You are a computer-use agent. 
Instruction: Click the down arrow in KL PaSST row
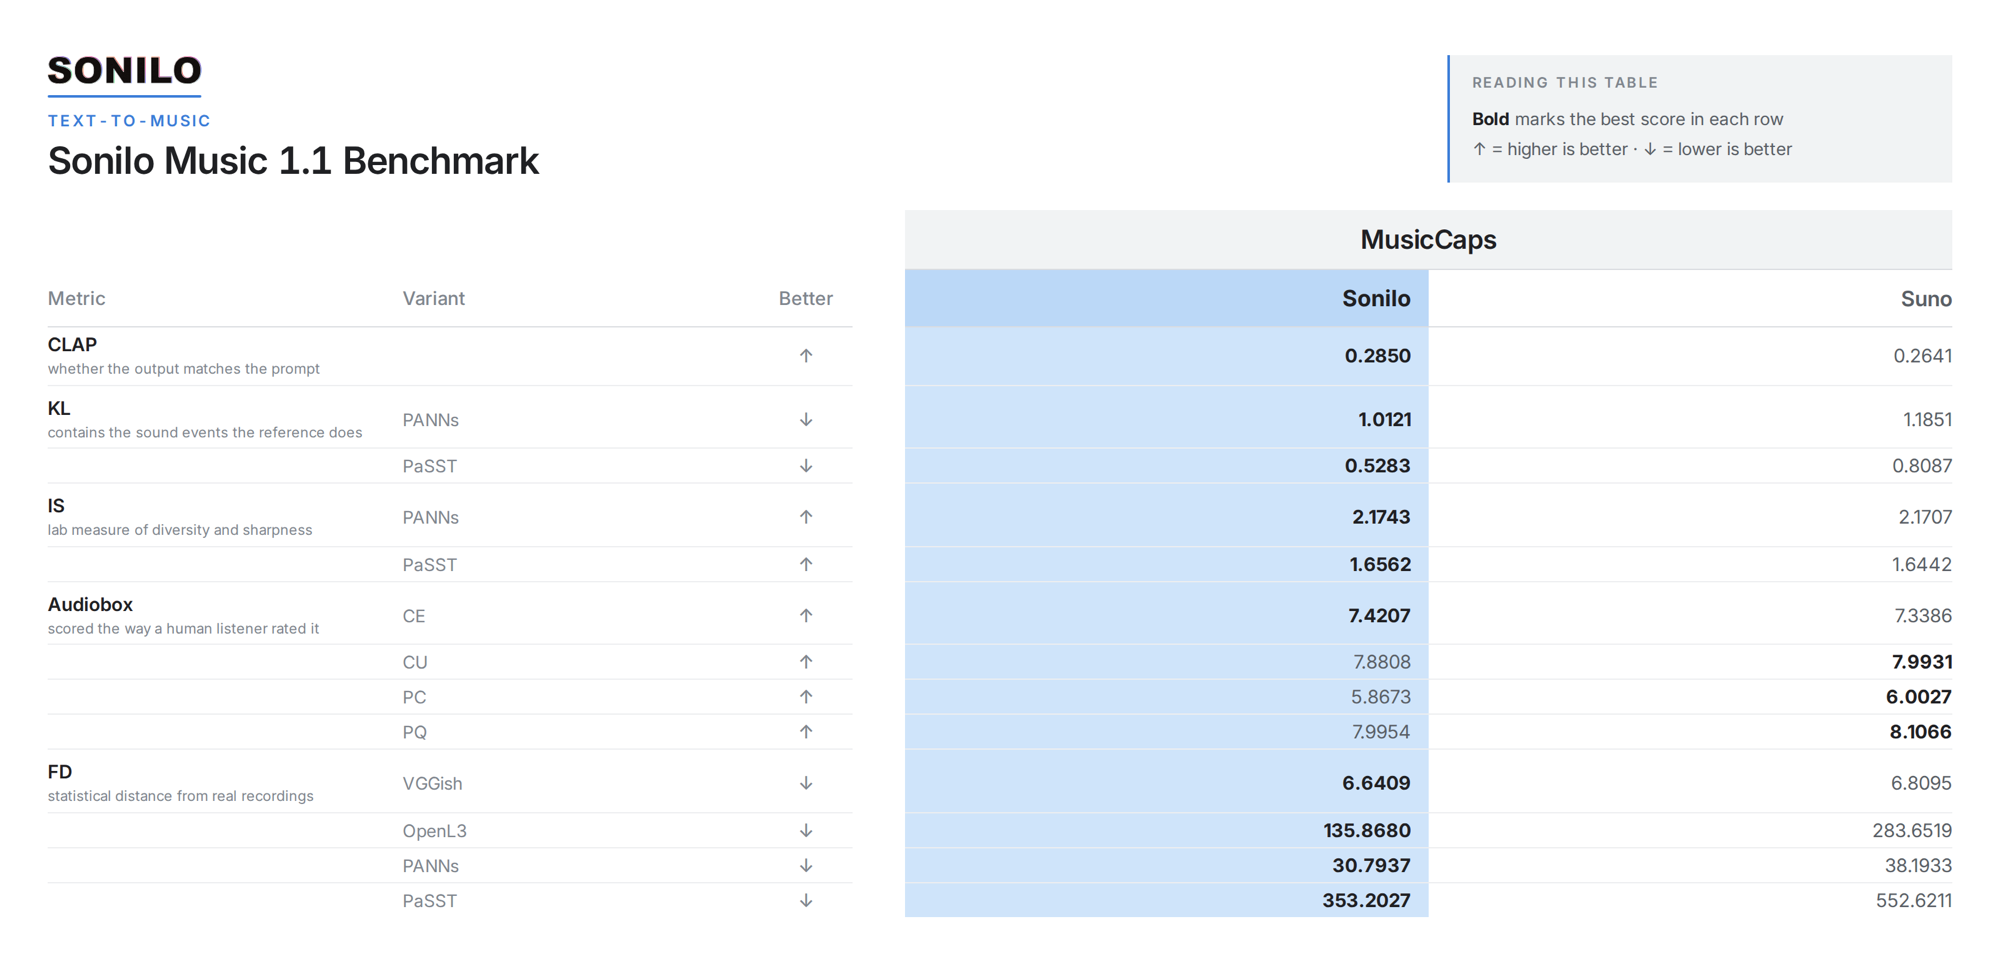click(x=806, y=466)
